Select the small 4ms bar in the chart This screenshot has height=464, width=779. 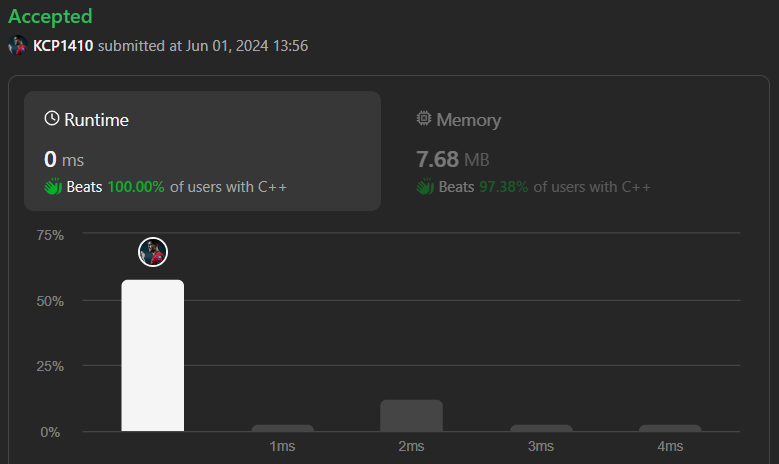click(670, 428)
